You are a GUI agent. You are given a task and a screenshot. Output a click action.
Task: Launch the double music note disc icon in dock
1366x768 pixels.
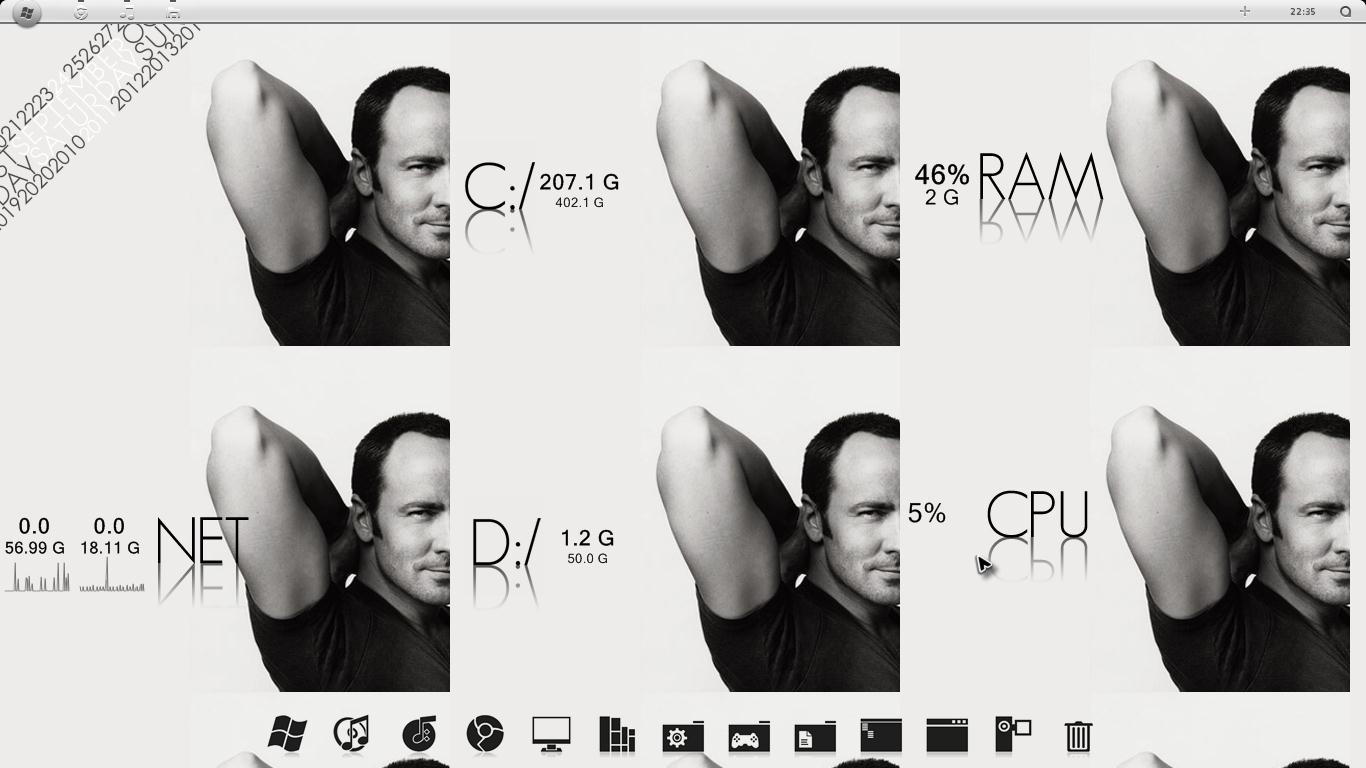(x=351, y=734)
